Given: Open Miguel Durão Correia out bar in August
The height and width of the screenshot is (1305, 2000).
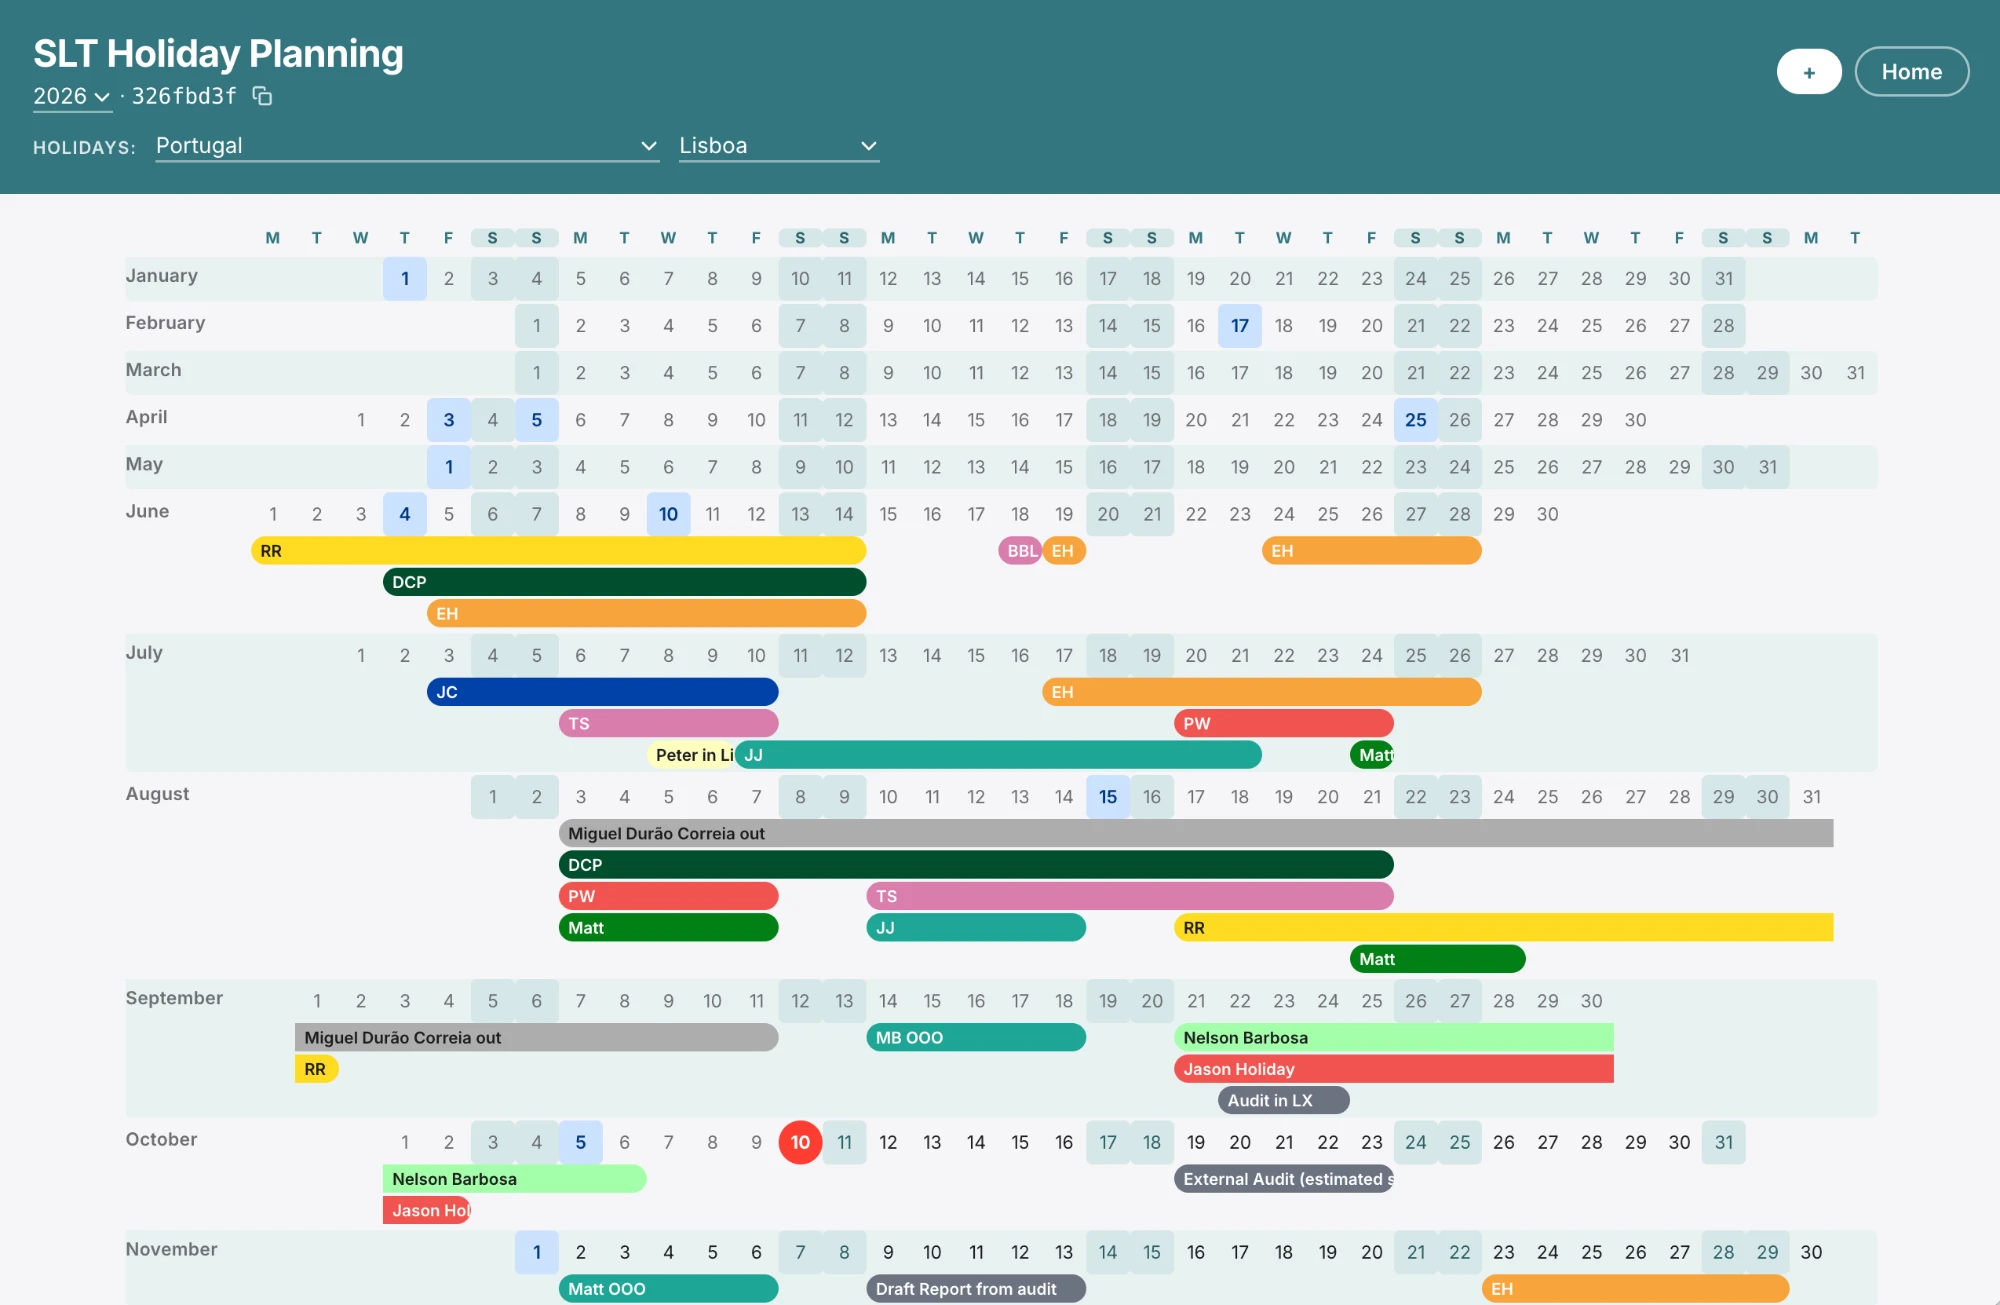Looking at the screenshot, I should click(x=1195, y=833).
